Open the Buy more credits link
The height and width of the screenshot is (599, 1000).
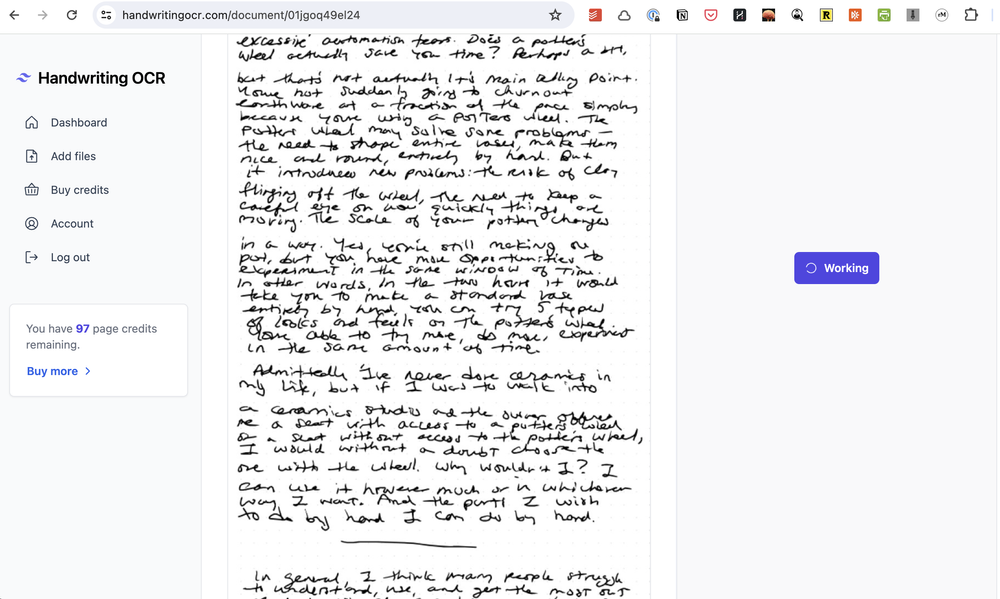[52, 370]
